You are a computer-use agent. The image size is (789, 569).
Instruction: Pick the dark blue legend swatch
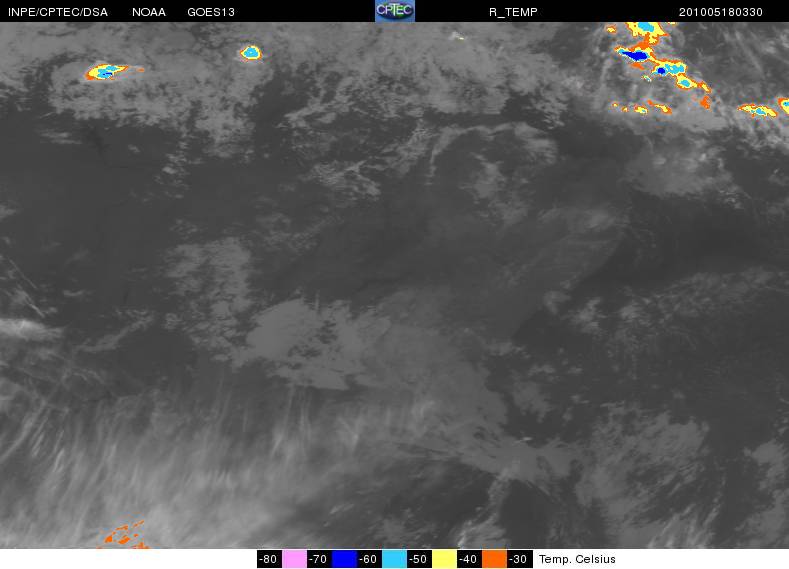pos(344,559)
